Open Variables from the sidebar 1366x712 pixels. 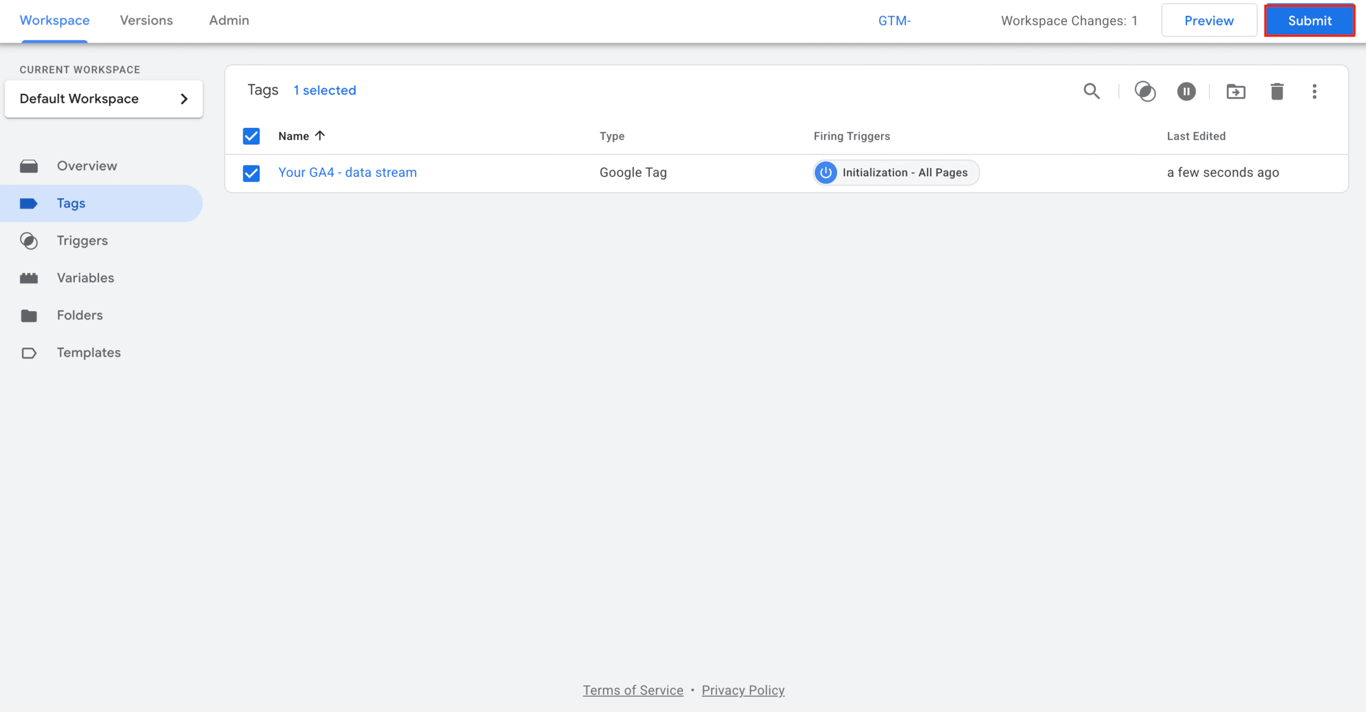coord(87,277)
